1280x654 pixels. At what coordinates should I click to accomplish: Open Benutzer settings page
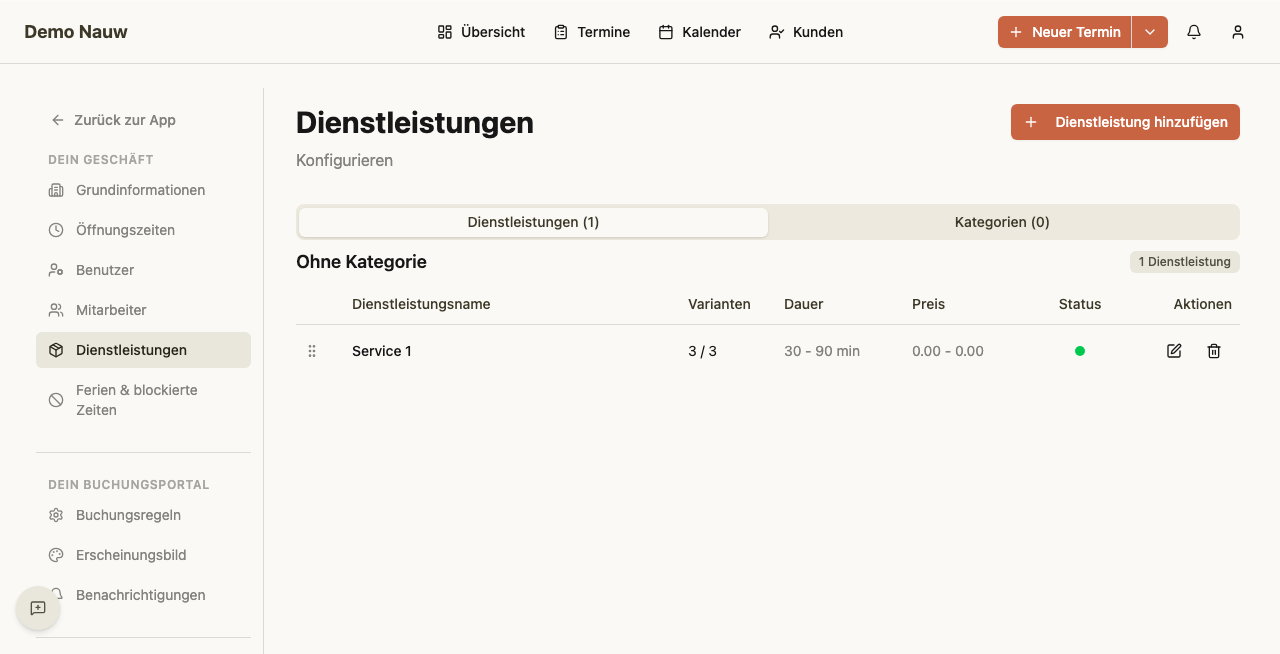tap(143, 270)
